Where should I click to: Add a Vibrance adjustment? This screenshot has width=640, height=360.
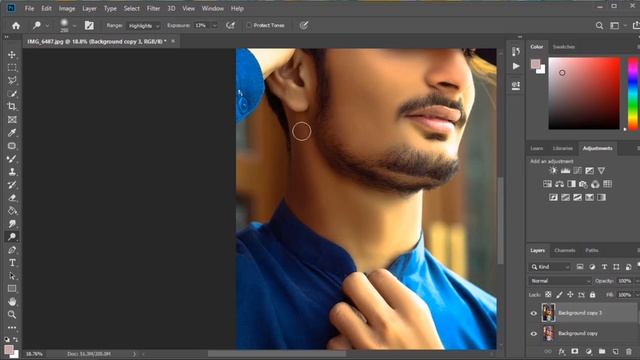pos(601,171)
